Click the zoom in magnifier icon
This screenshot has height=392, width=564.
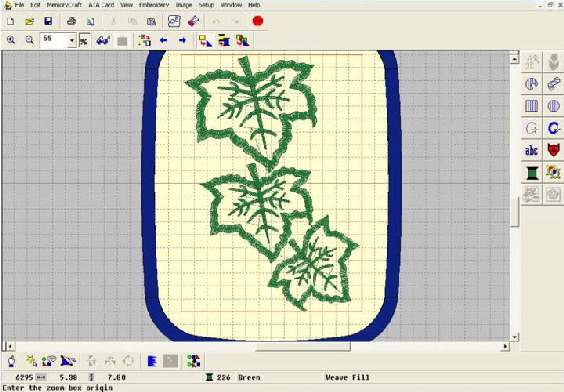tap(11, 40)
